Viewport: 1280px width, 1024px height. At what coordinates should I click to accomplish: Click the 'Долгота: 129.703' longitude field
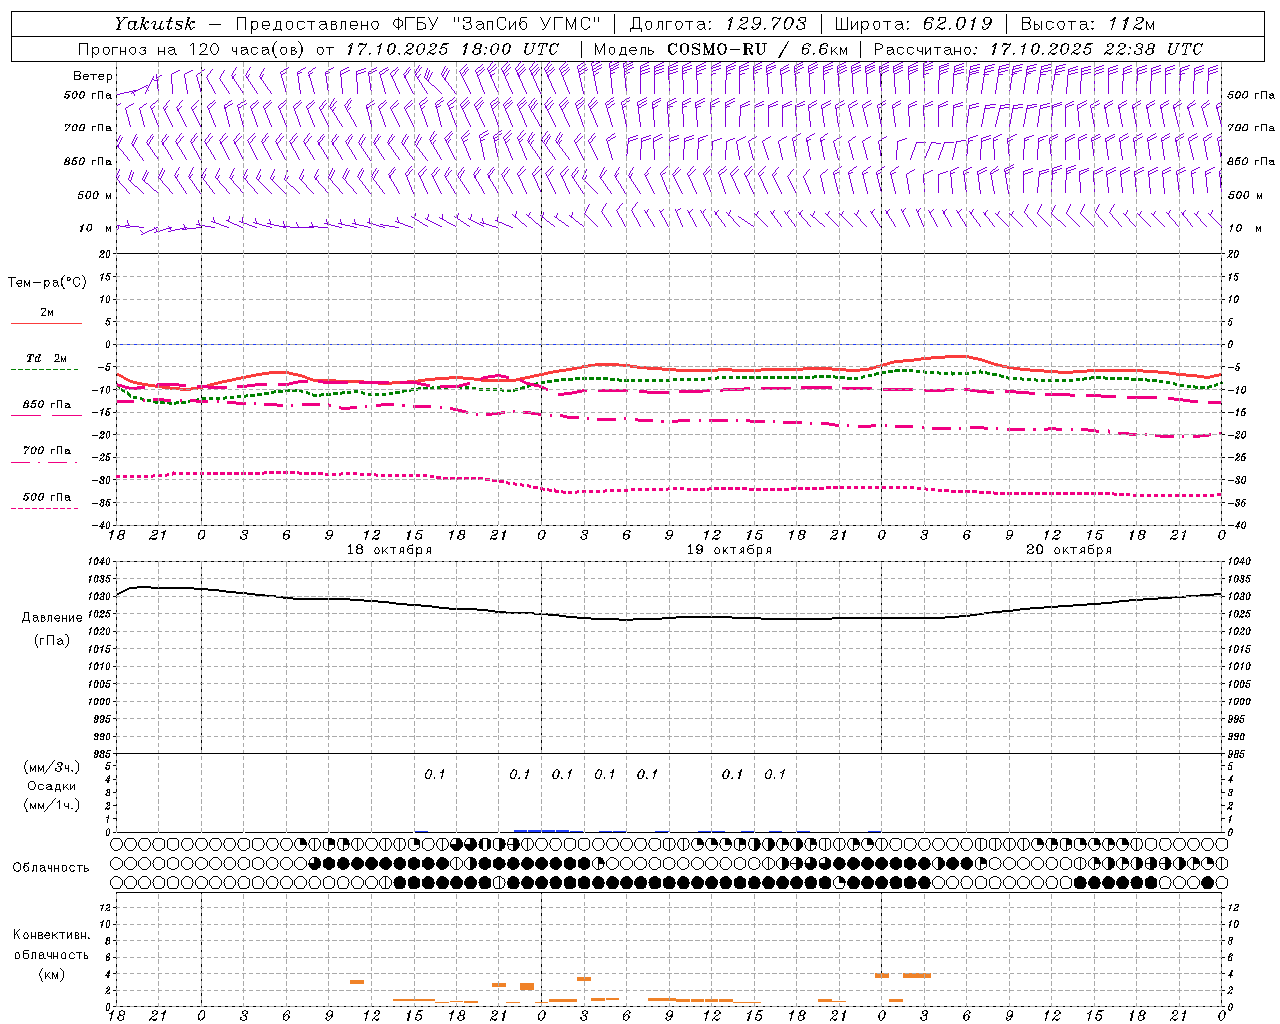pos(718,24)
